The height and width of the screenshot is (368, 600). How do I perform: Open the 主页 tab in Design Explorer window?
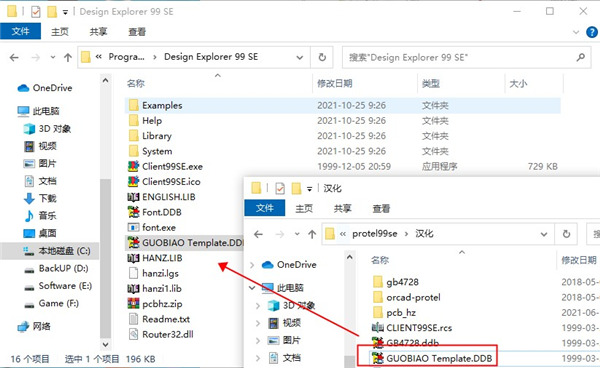(60, 32)
